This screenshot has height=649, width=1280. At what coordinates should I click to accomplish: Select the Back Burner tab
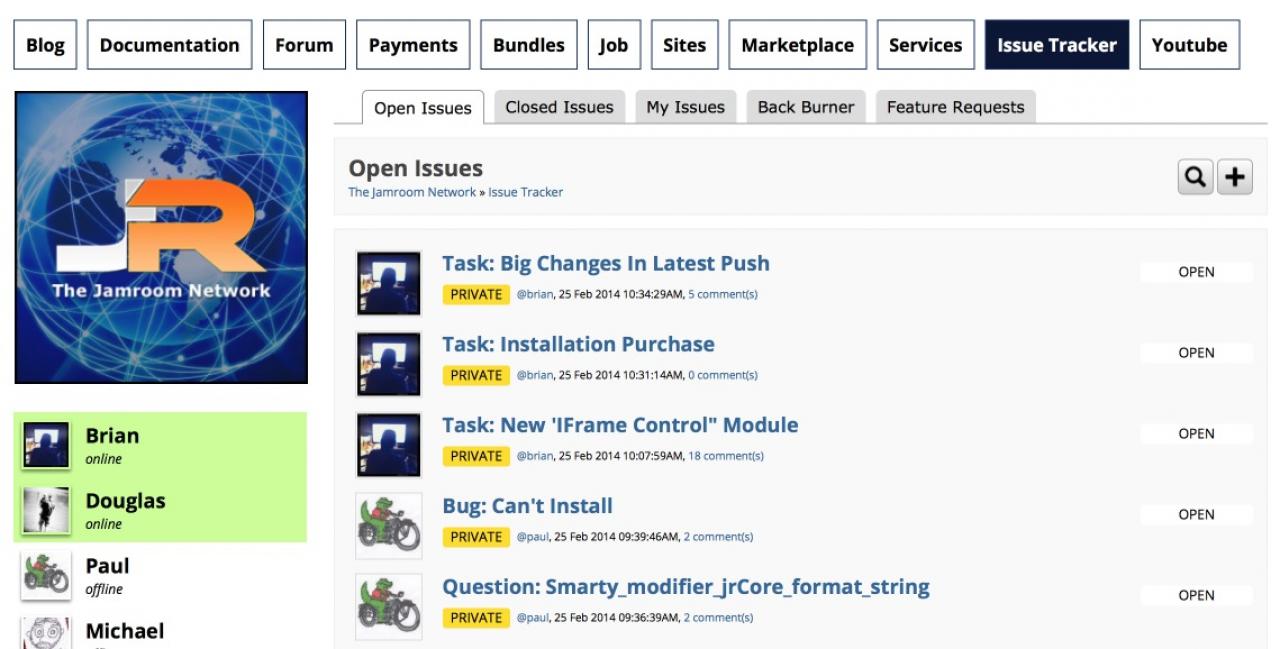coord(806,107)
